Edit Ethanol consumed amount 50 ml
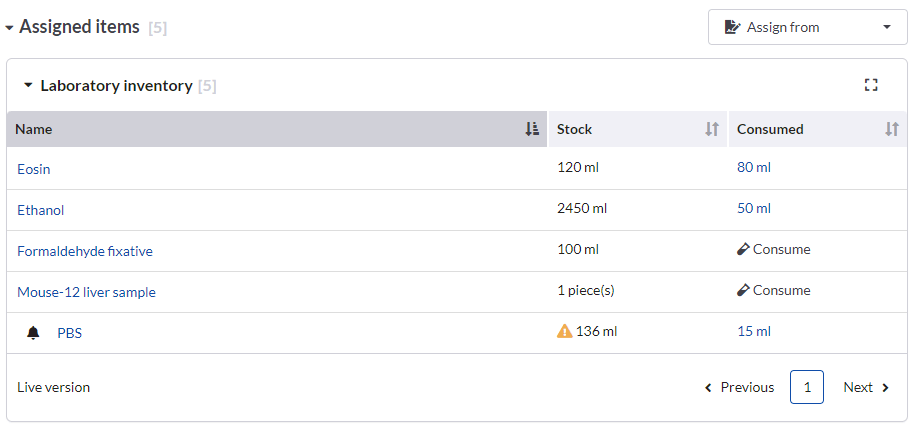Screen dimensions: 916x430 tap(754, 208)
